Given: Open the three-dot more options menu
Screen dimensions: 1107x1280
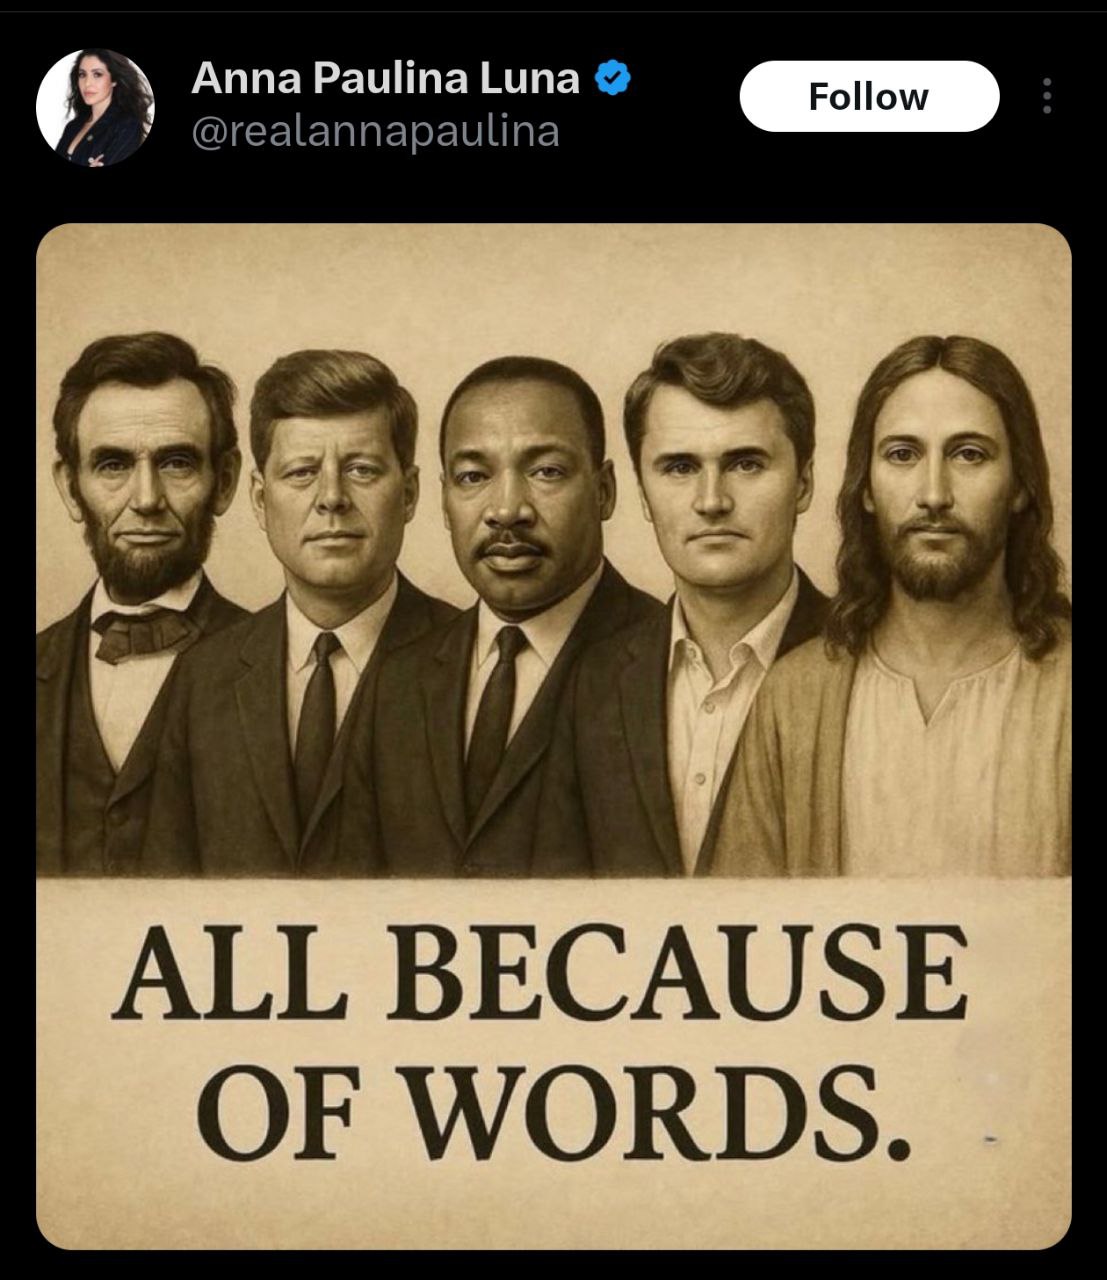Looking at the screenshot, I should pos(1046,96).
